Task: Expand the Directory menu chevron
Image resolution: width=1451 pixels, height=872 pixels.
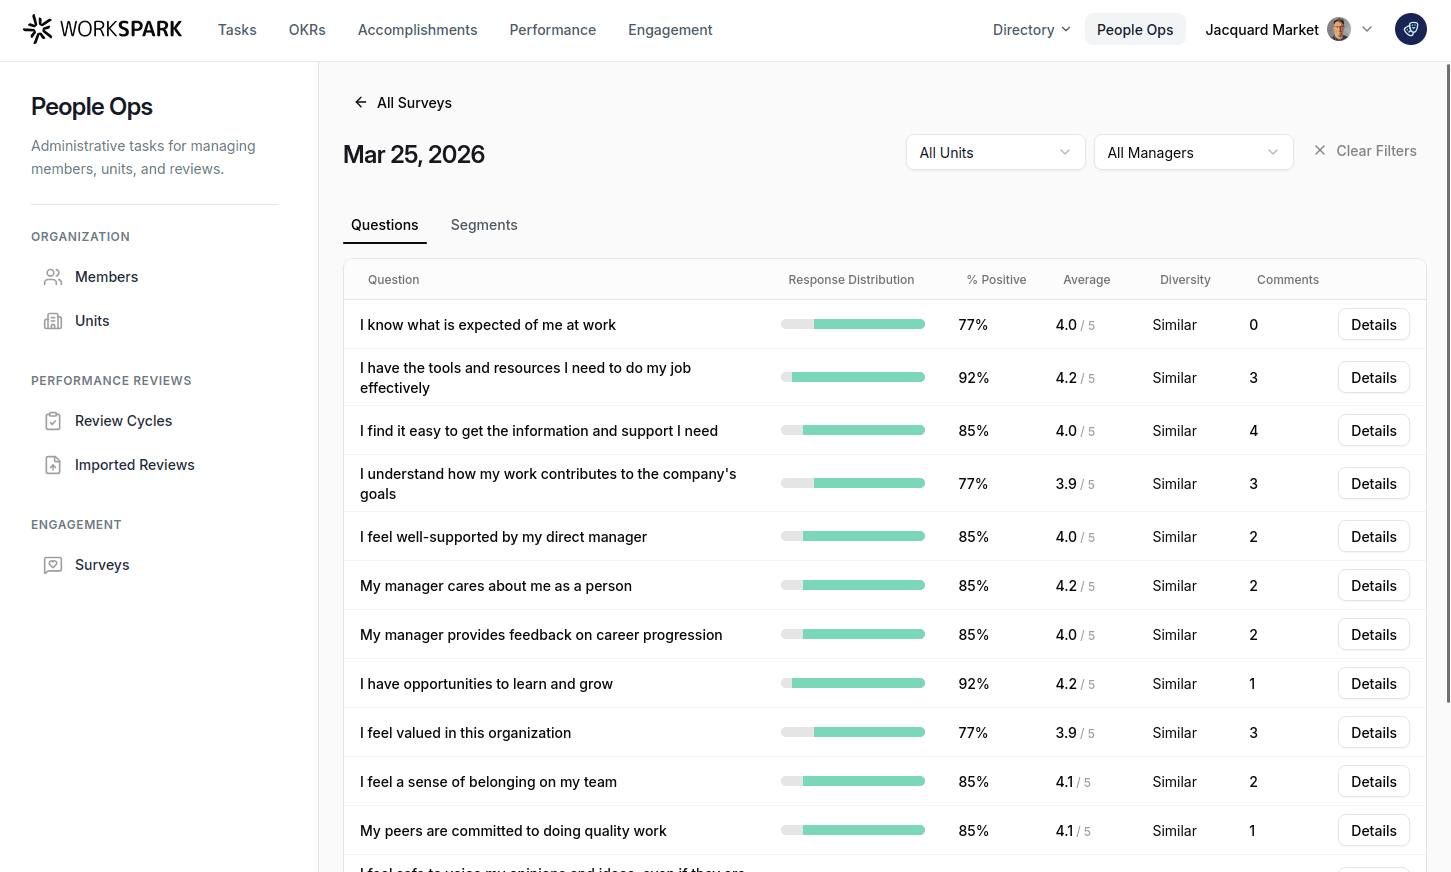Action: click(1066, 30)
